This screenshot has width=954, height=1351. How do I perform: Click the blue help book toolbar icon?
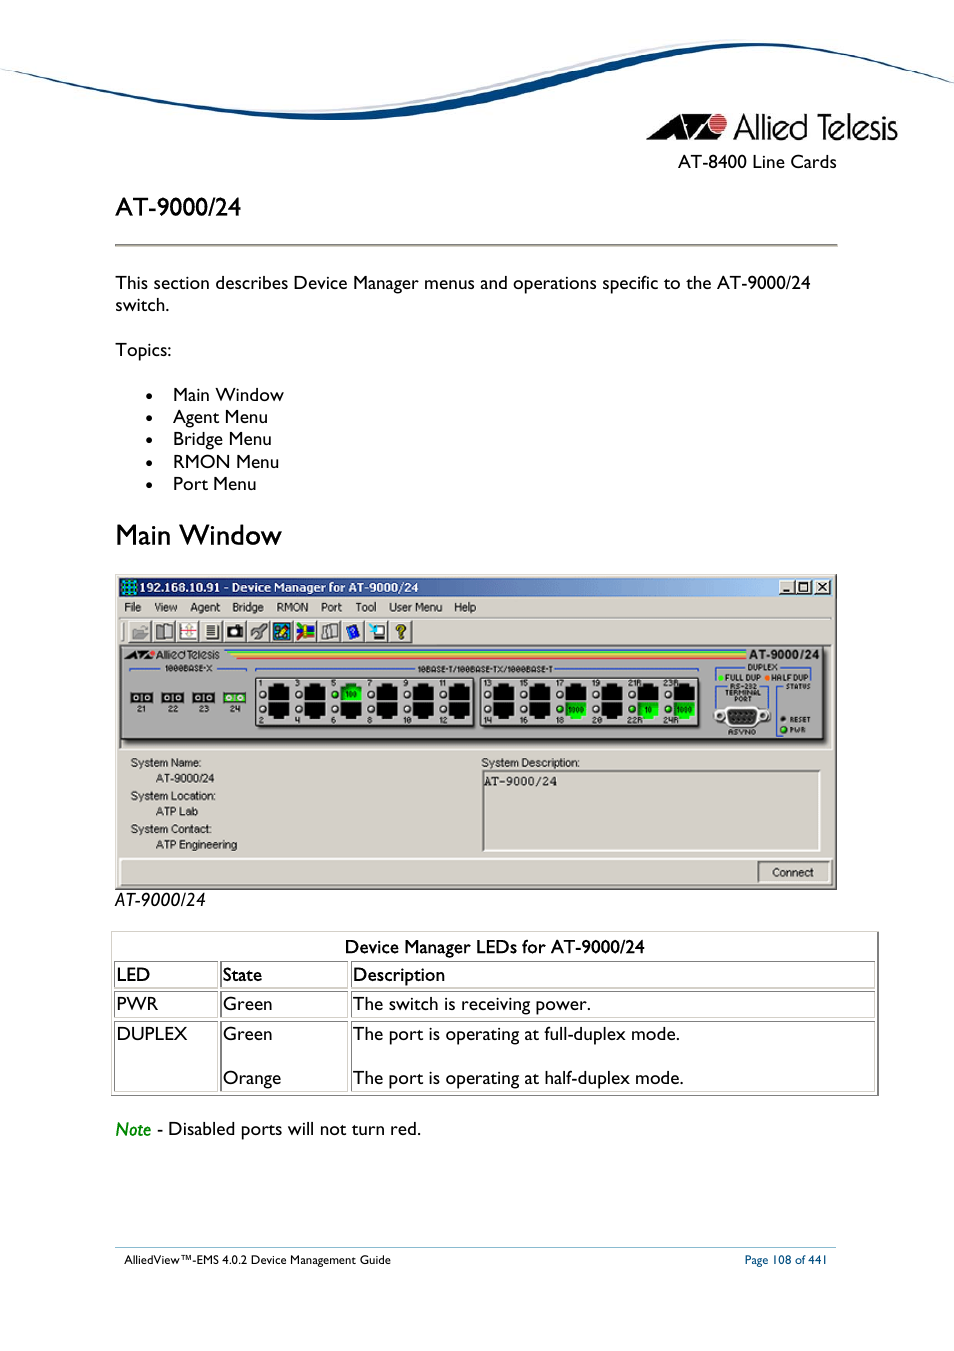[x=352, y=632]
